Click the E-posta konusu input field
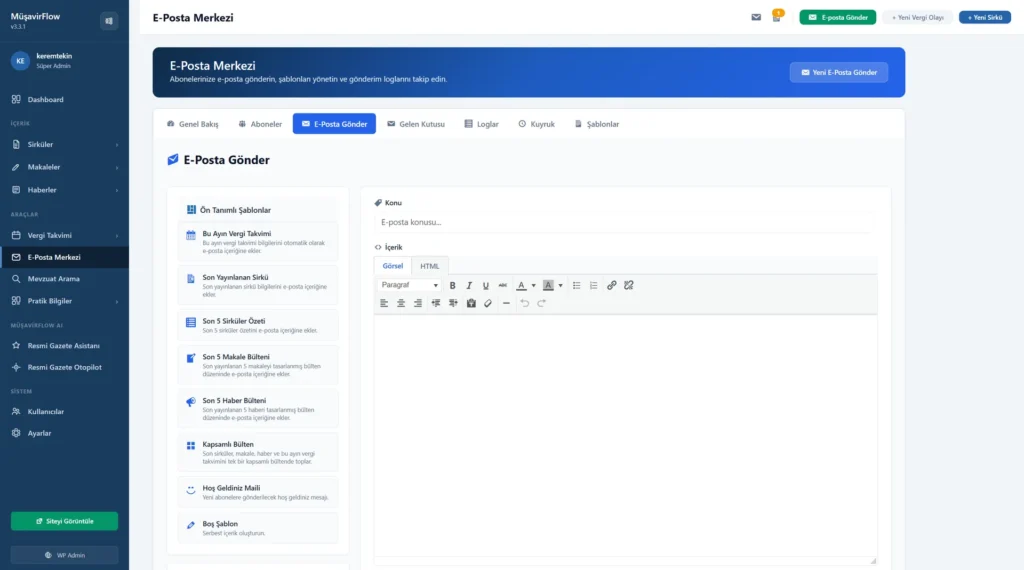 click(624, 223)
